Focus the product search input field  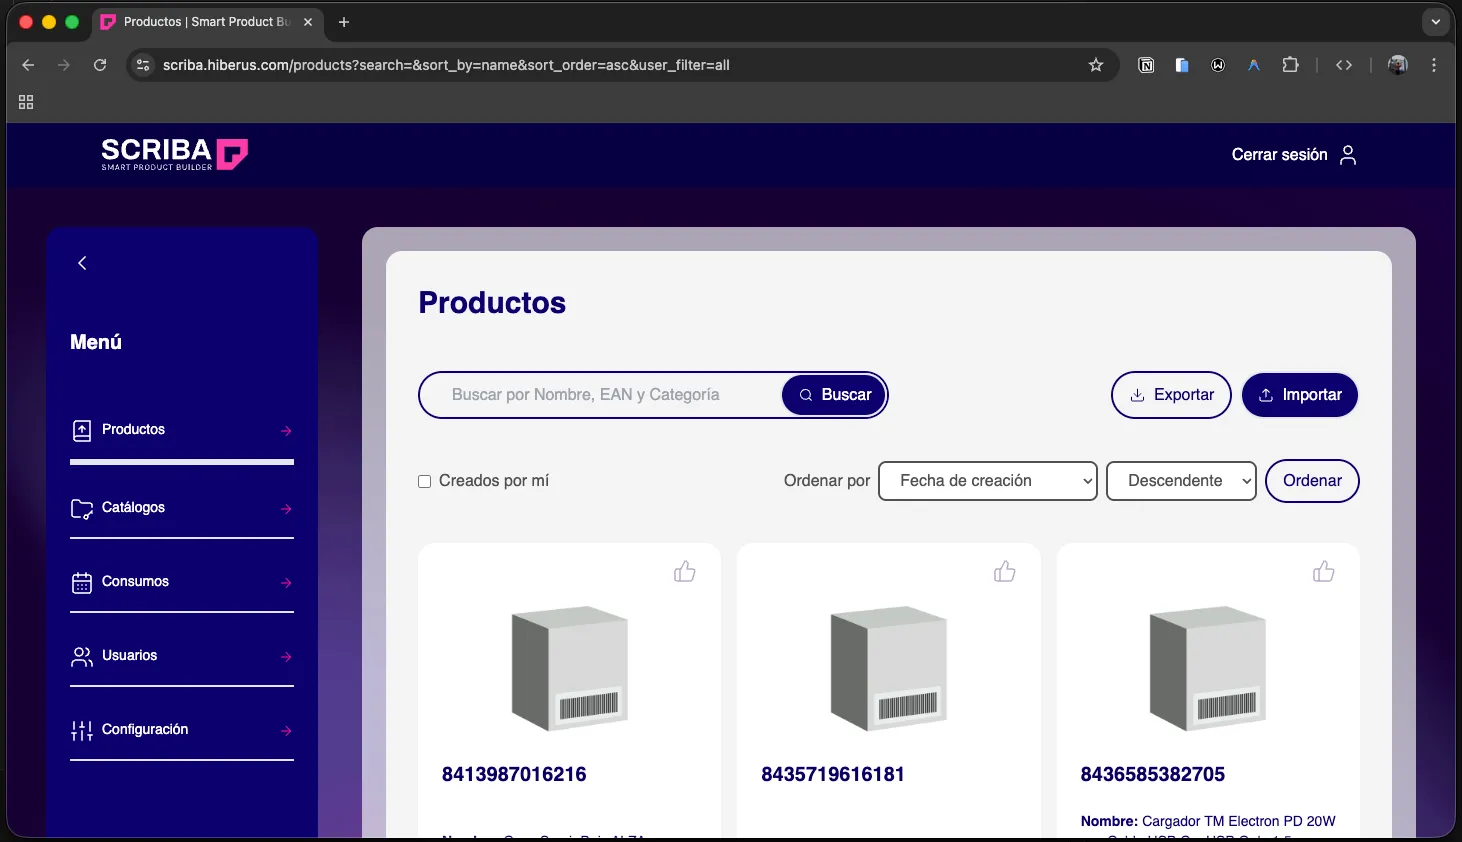tap(600, 395)
